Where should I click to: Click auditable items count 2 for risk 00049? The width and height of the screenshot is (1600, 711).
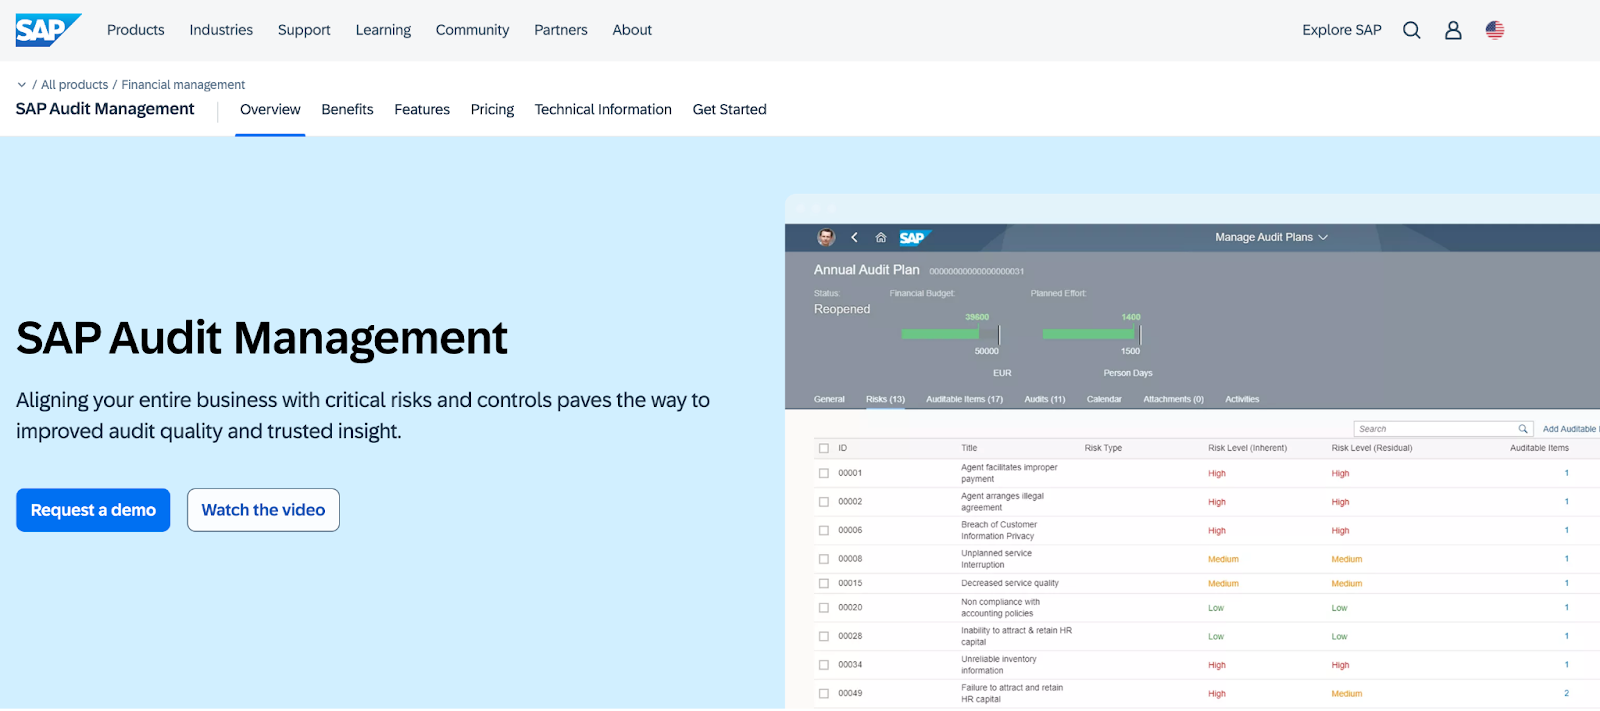click(1566, 693)
